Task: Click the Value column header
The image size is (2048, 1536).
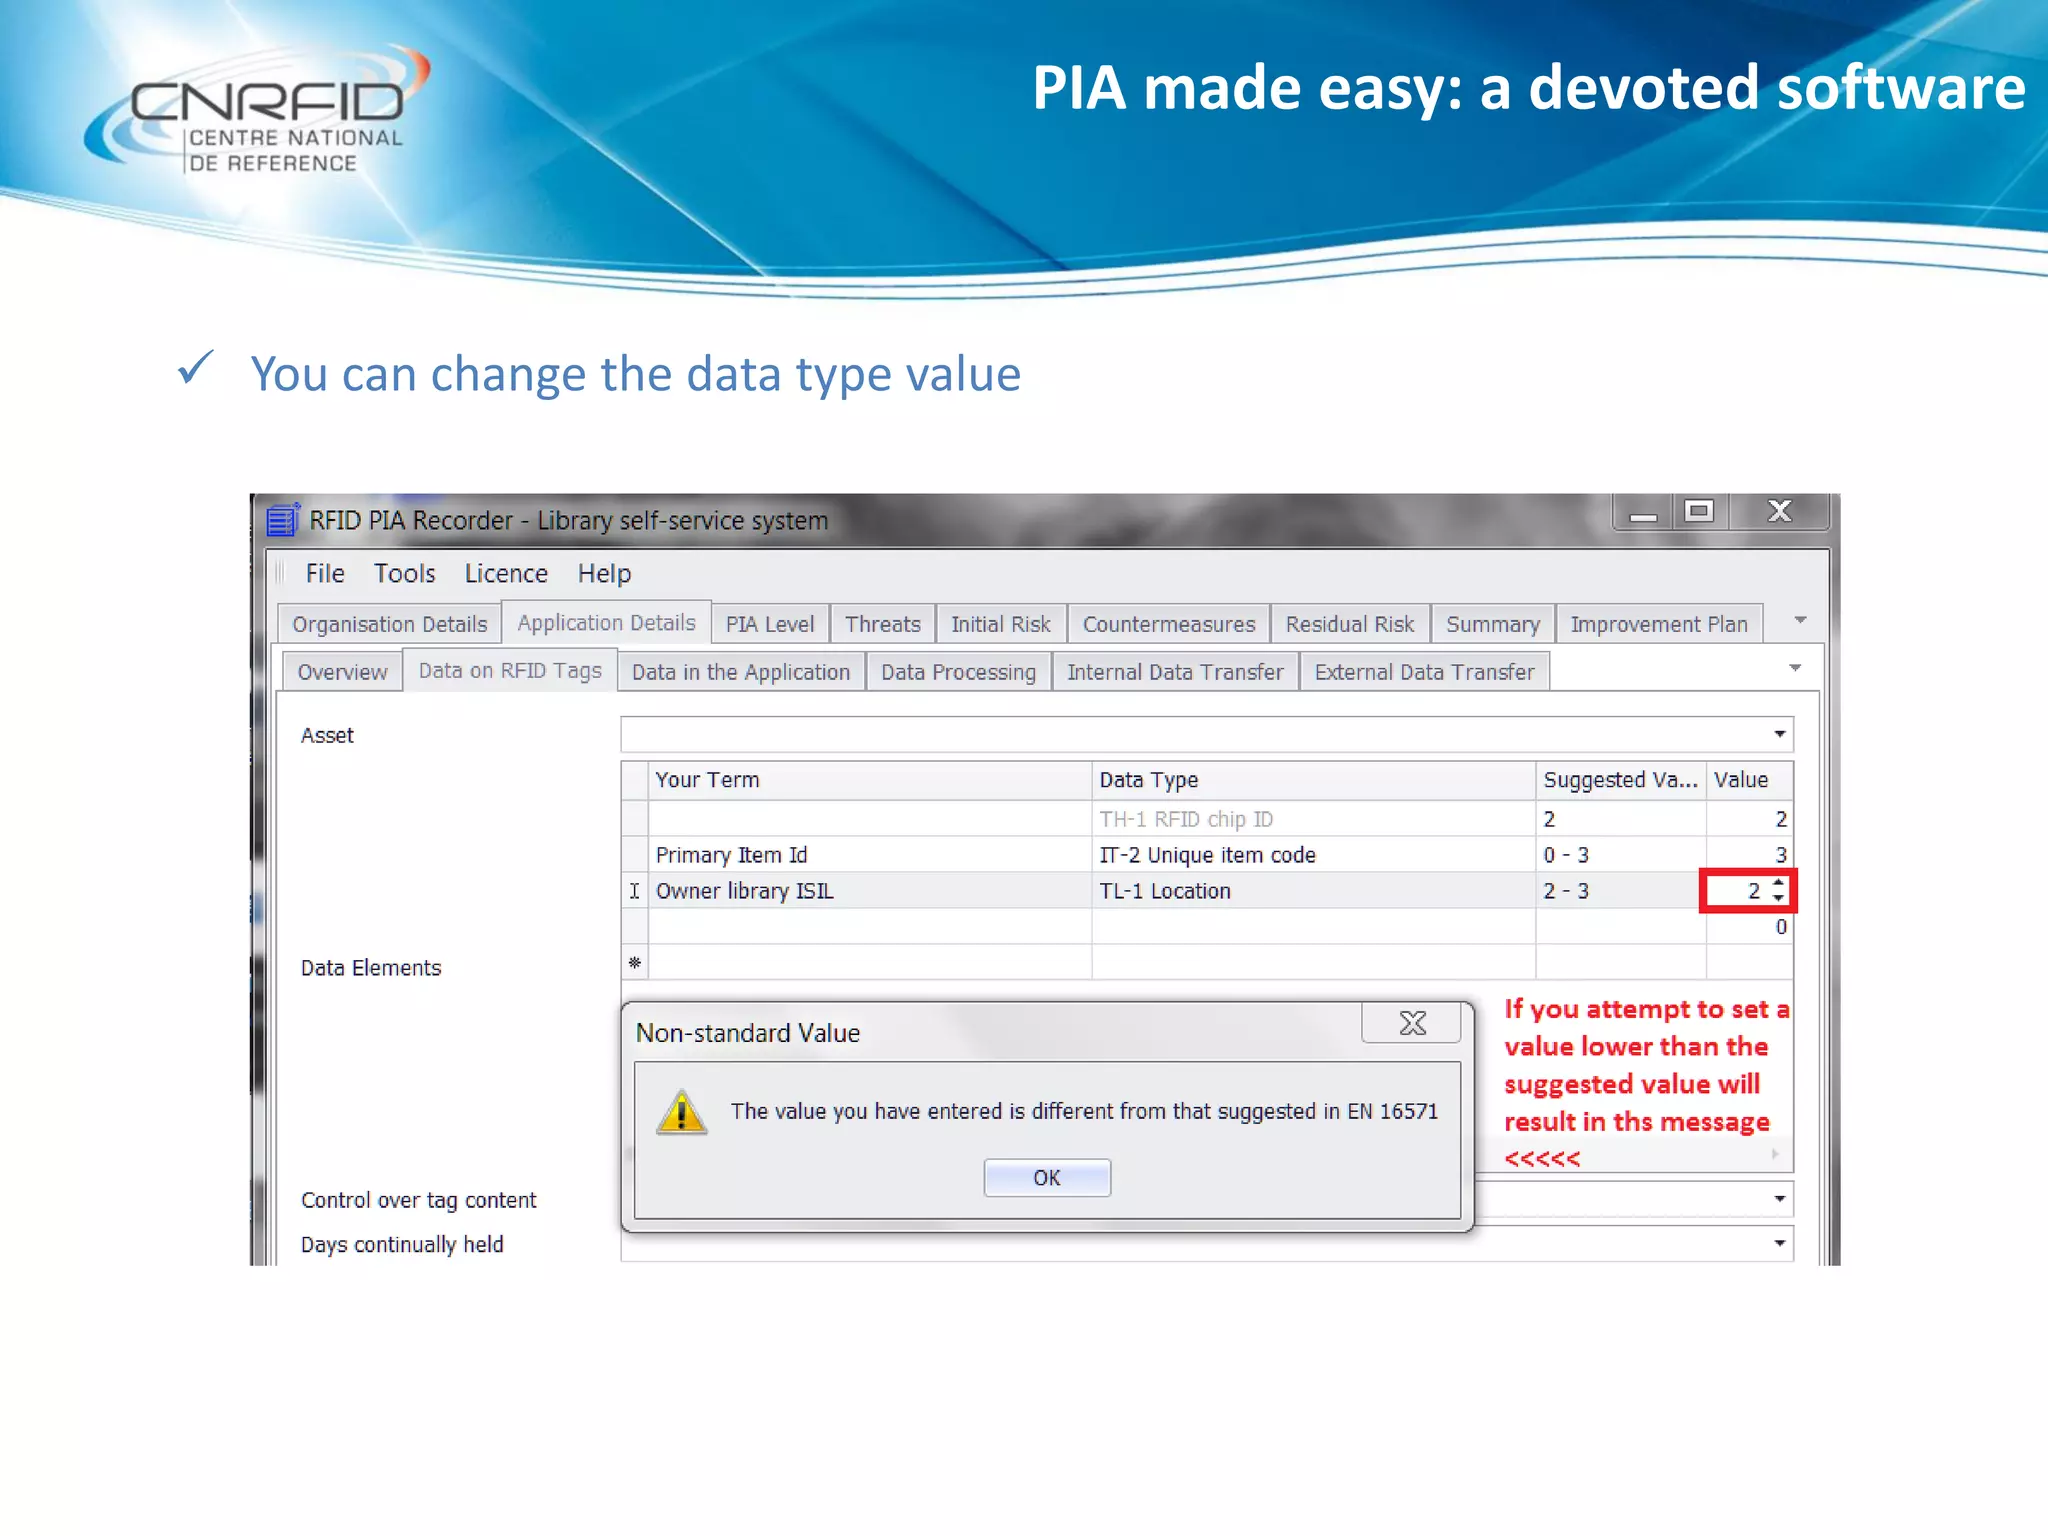Action: (1749, 780)
